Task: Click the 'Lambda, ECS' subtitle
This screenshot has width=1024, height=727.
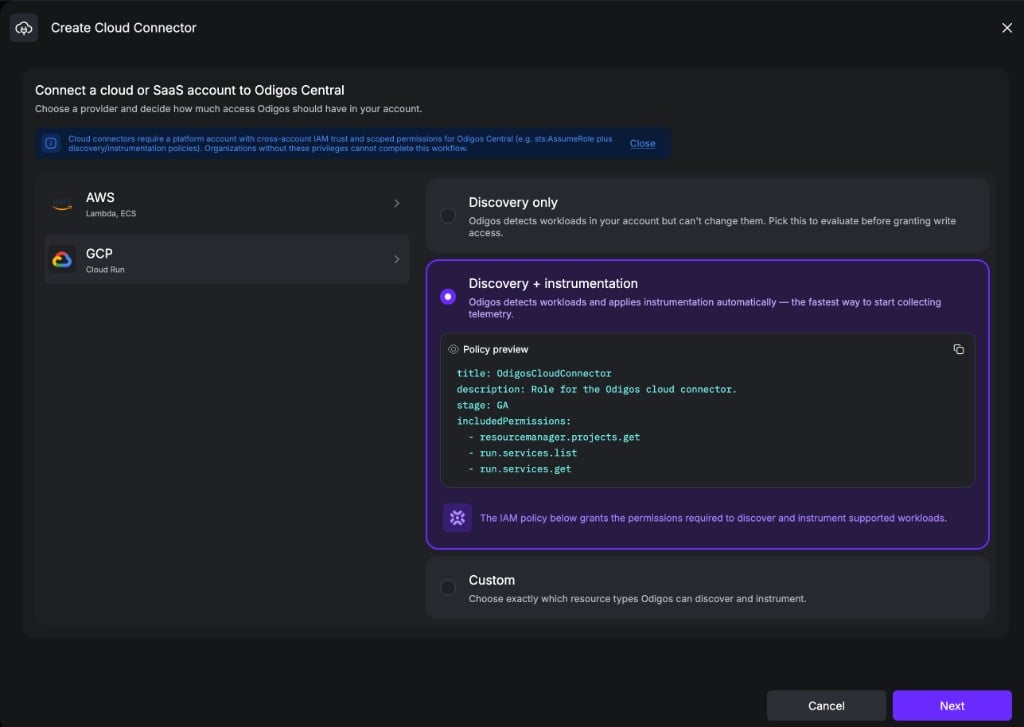Action: pos(111,214)
